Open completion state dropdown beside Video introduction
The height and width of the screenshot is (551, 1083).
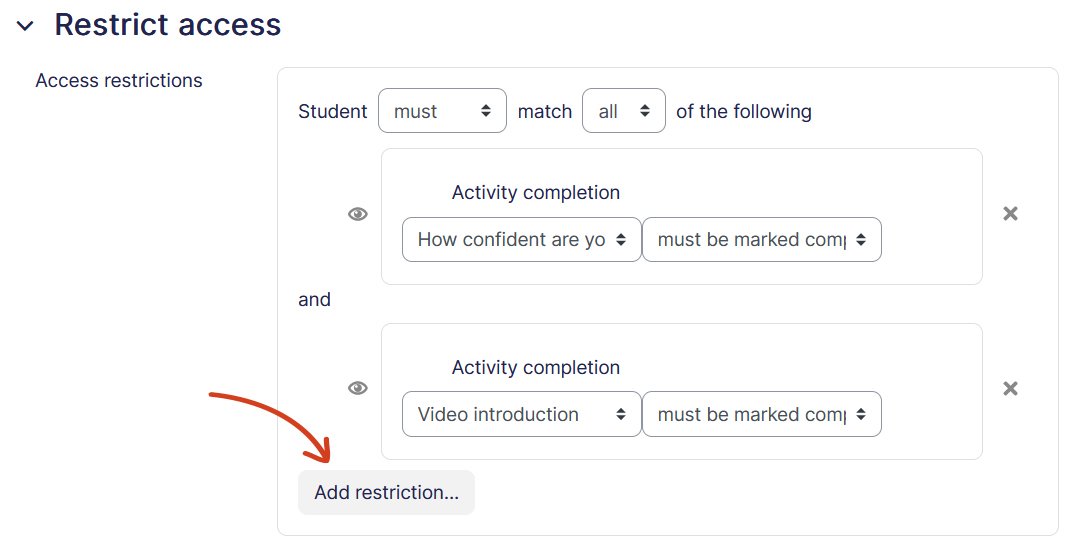(x=762, y=414)
